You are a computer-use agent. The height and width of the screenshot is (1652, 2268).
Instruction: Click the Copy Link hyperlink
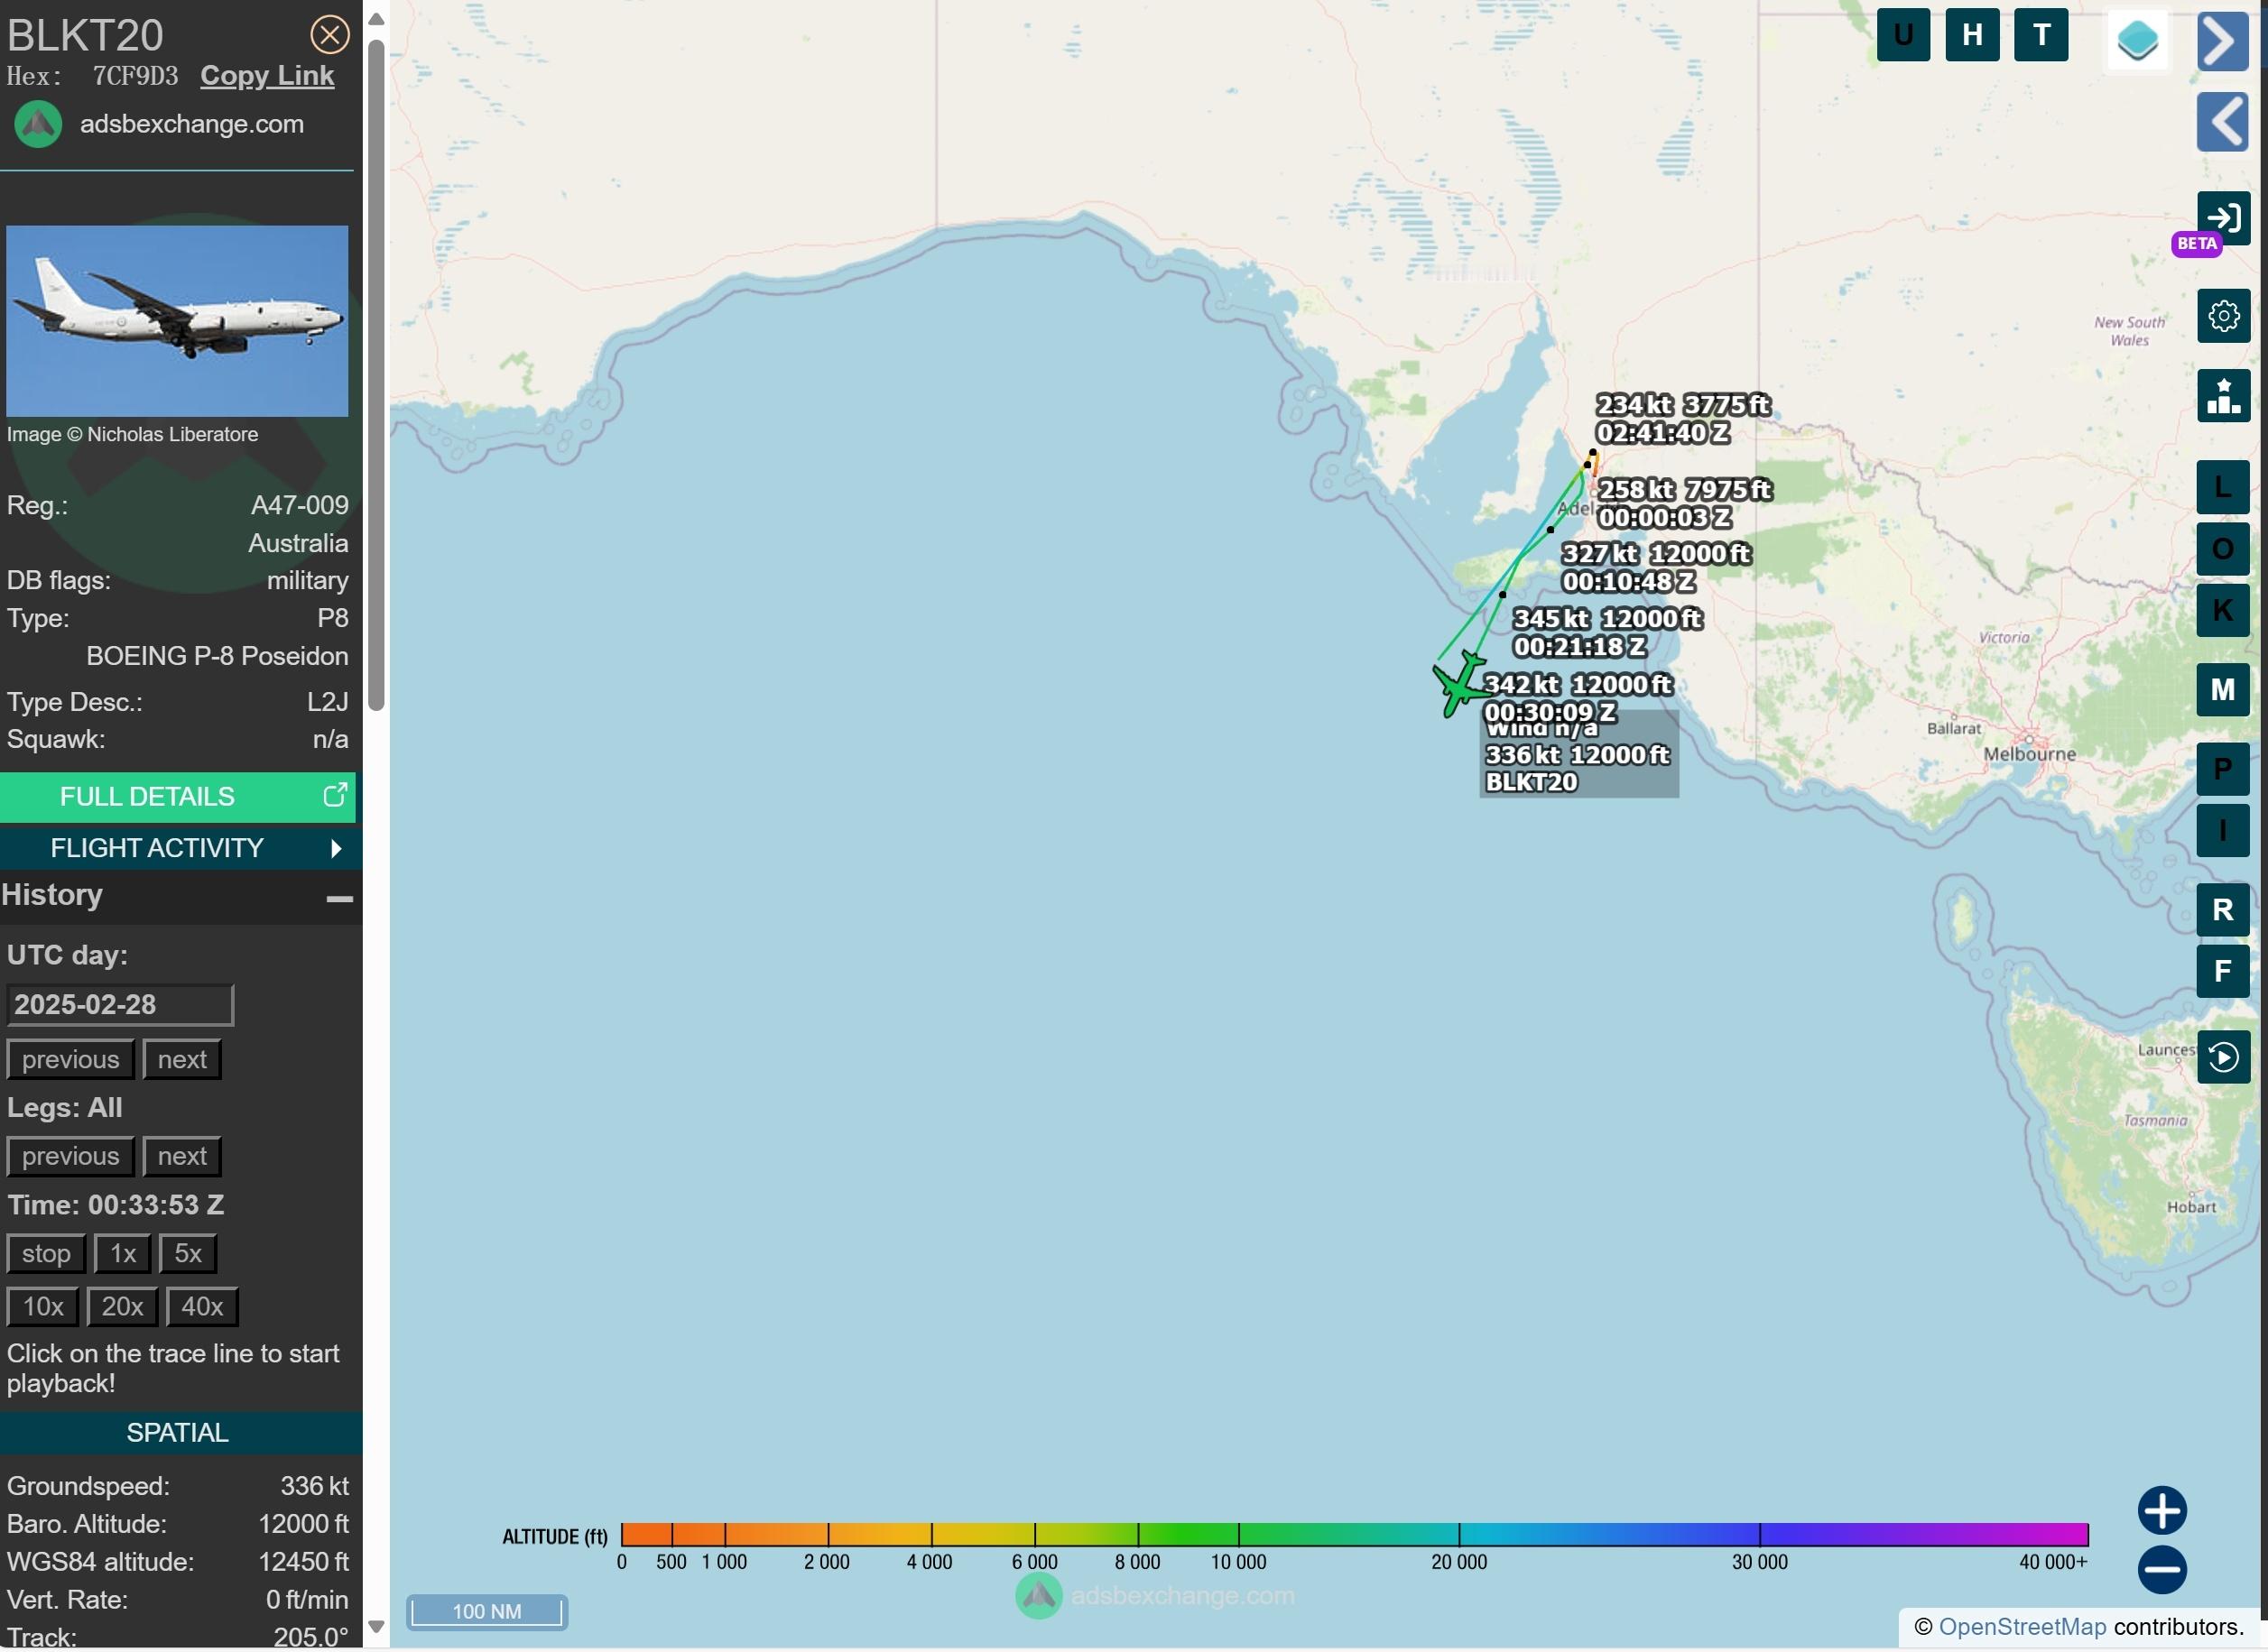[267, 76]
